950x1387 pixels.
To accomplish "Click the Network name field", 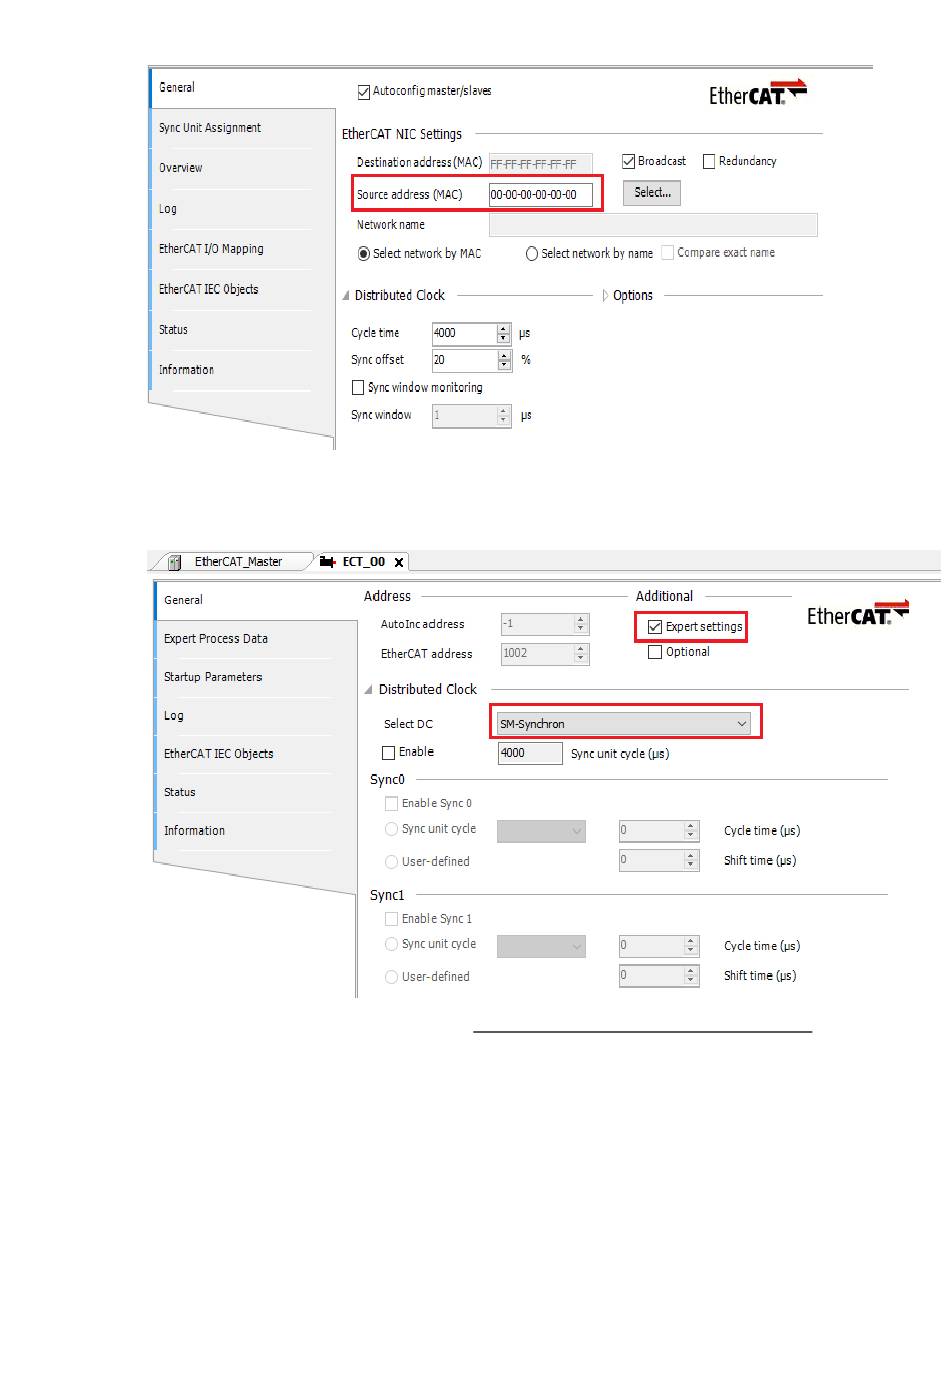I will pyautogui.click(x=653, y=225).
